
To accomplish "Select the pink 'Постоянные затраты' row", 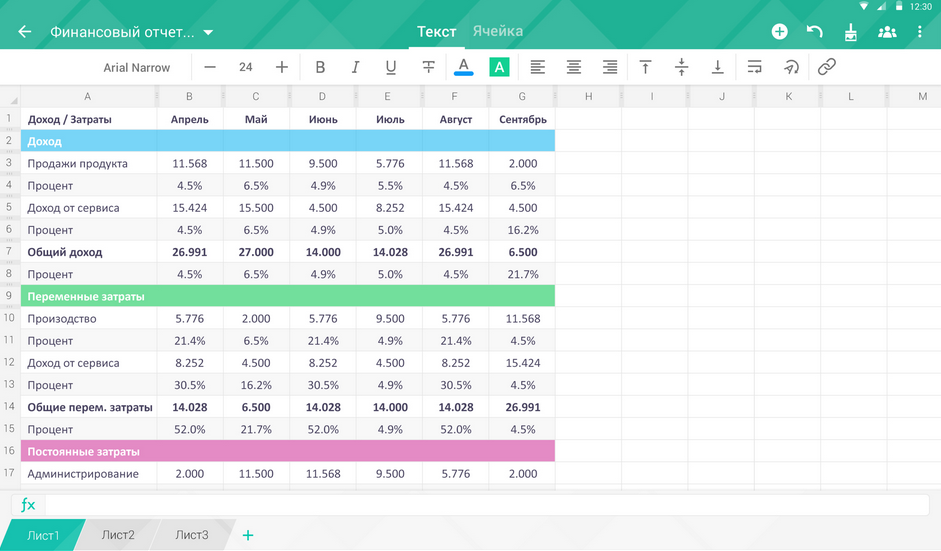I will click(x=287, y=451).
